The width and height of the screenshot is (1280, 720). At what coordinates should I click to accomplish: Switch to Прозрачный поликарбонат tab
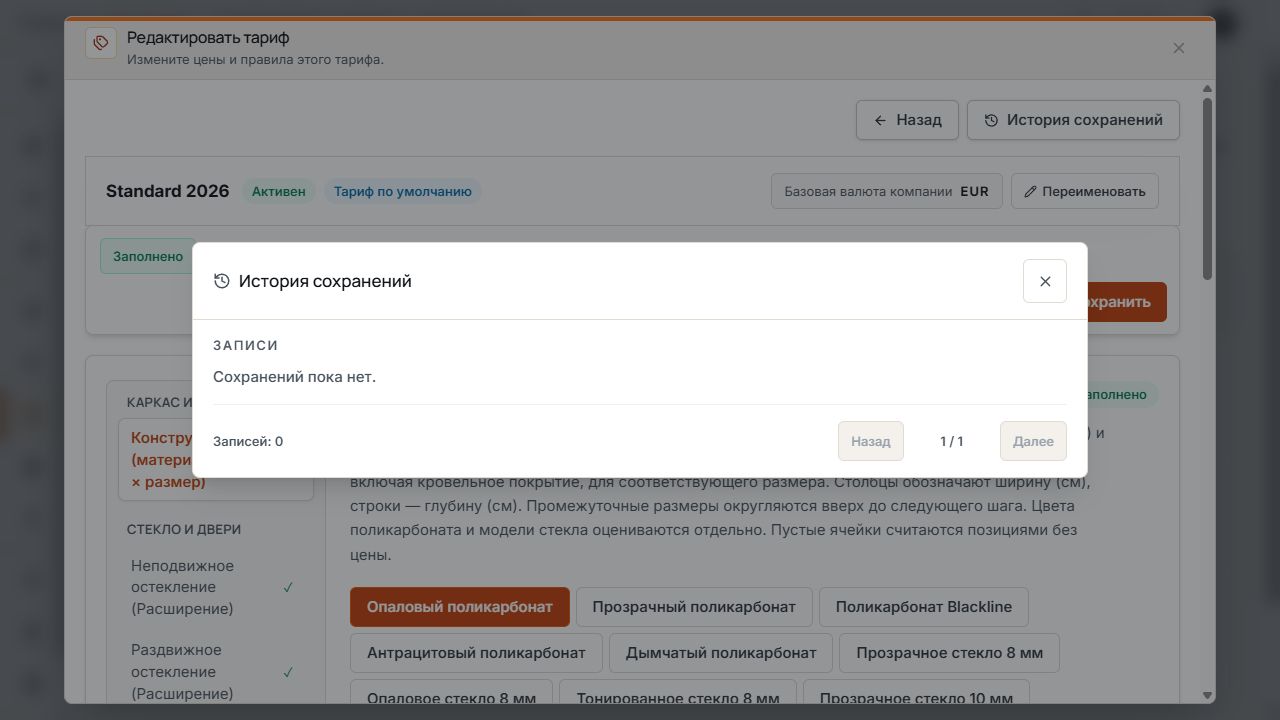[x=694, y=607]
